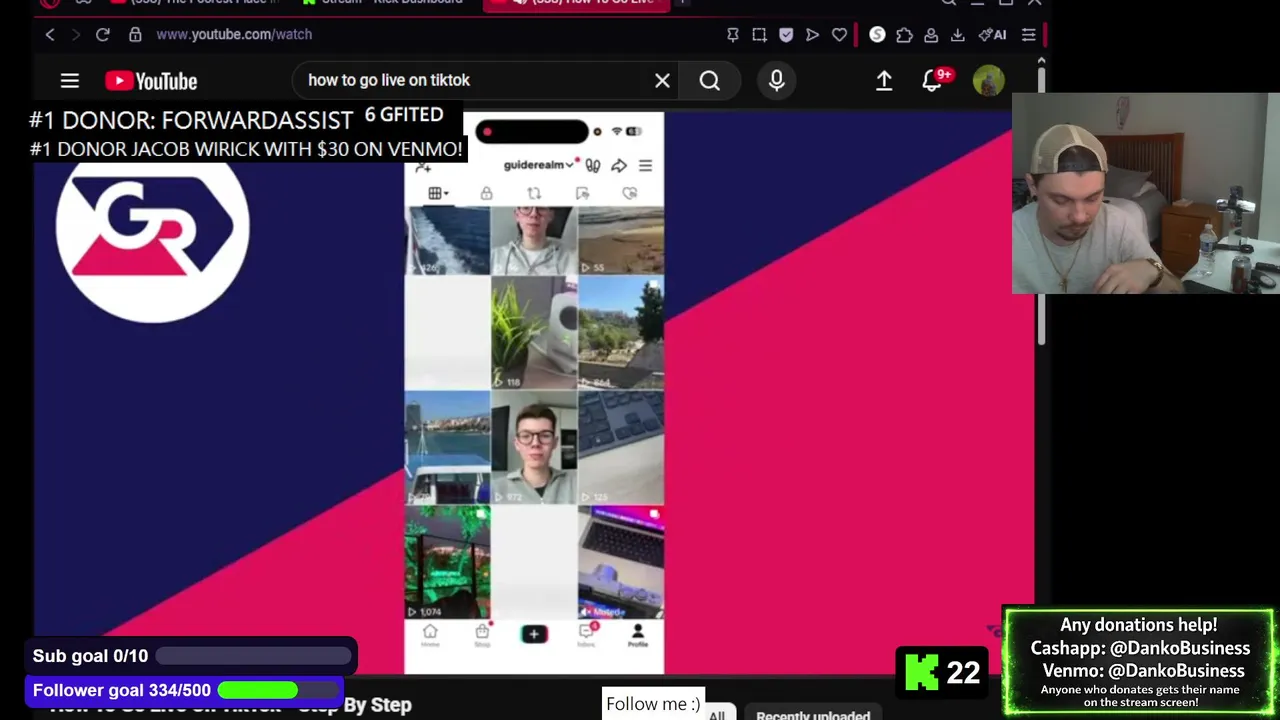The image size is (1280, 720).
Task: Clear the search query with the X
Action: click(662, 80)
